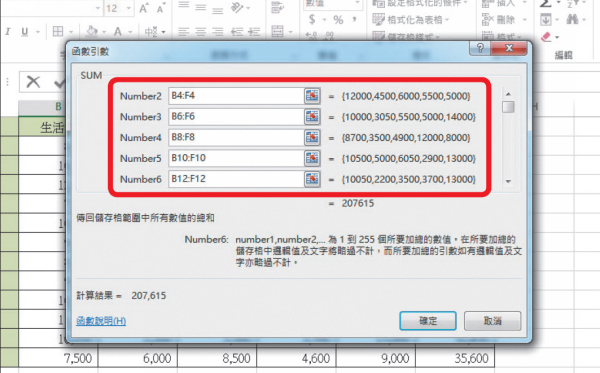
Task: Increase font size with larger A icon
Action: pyautogui.click(x=144, y=8)
